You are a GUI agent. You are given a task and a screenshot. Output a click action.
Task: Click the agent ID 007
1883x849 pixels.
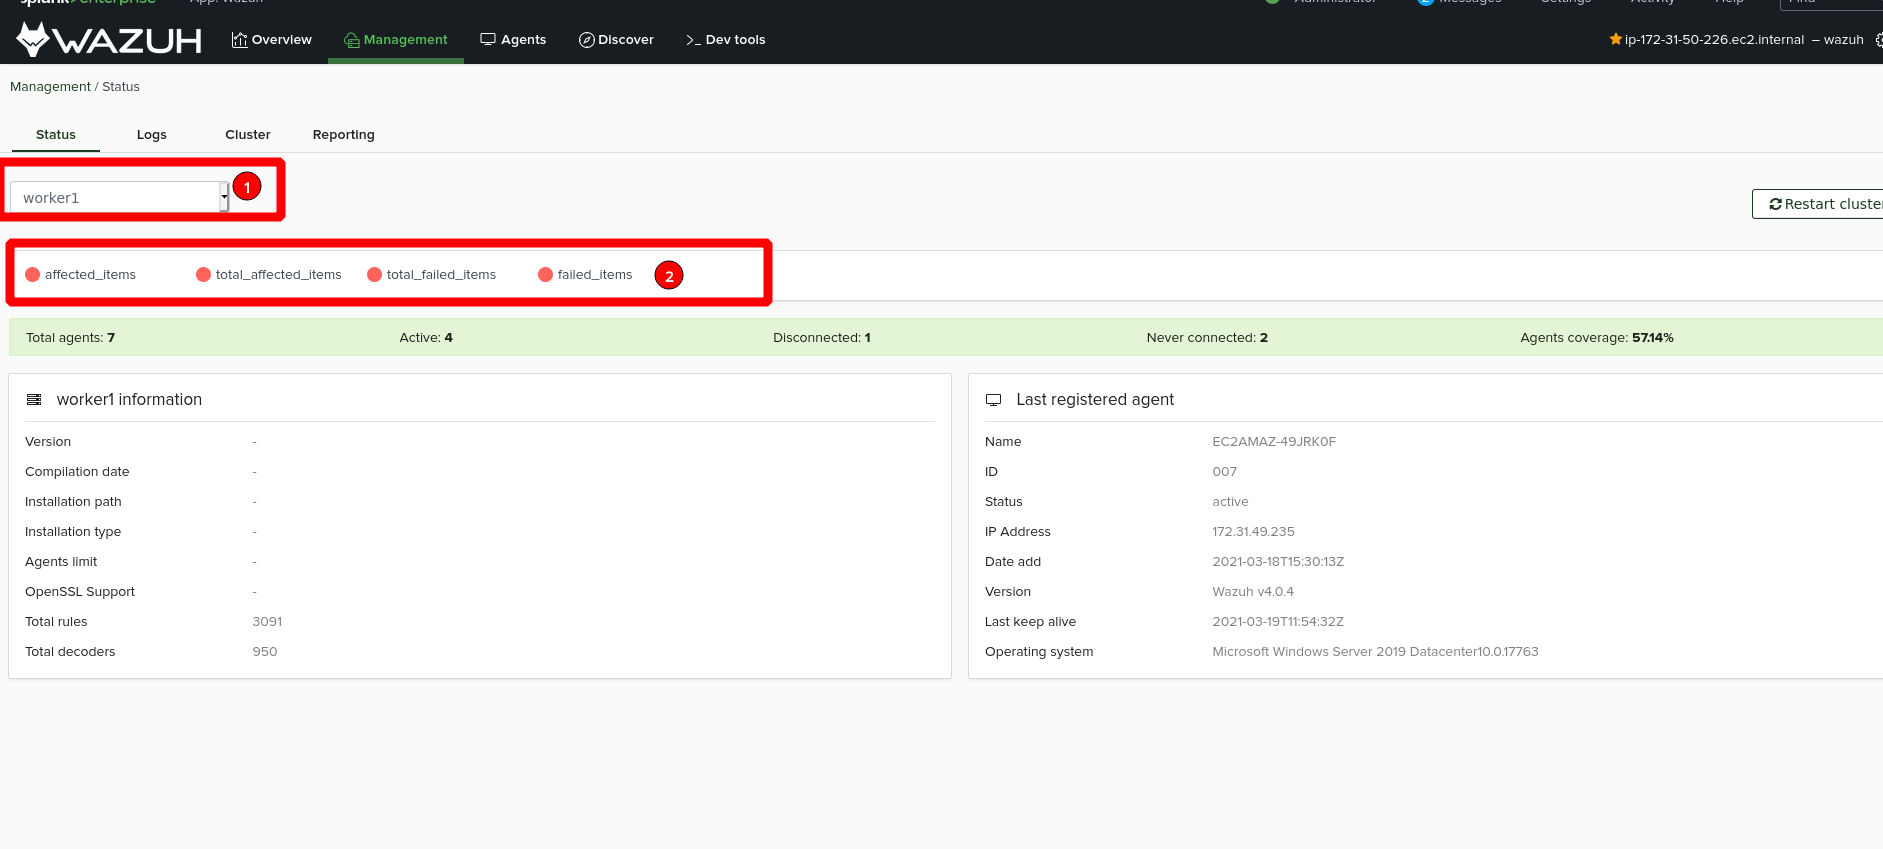click(x=1224, y=472)
